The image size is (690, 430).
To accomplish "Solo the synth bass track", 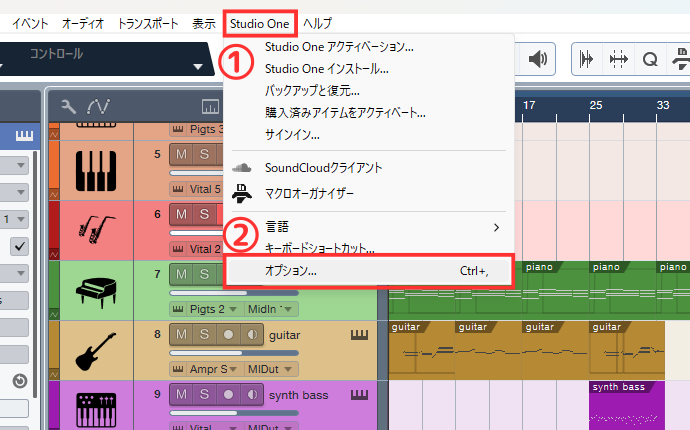I will 204,394.
